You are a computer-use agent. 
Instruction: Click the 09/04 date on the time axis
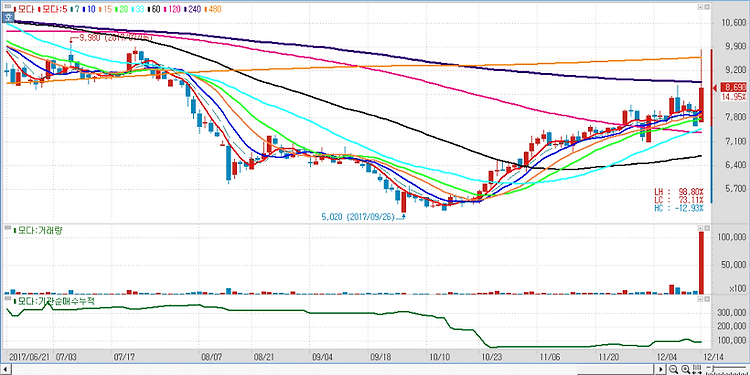[322, 357]
